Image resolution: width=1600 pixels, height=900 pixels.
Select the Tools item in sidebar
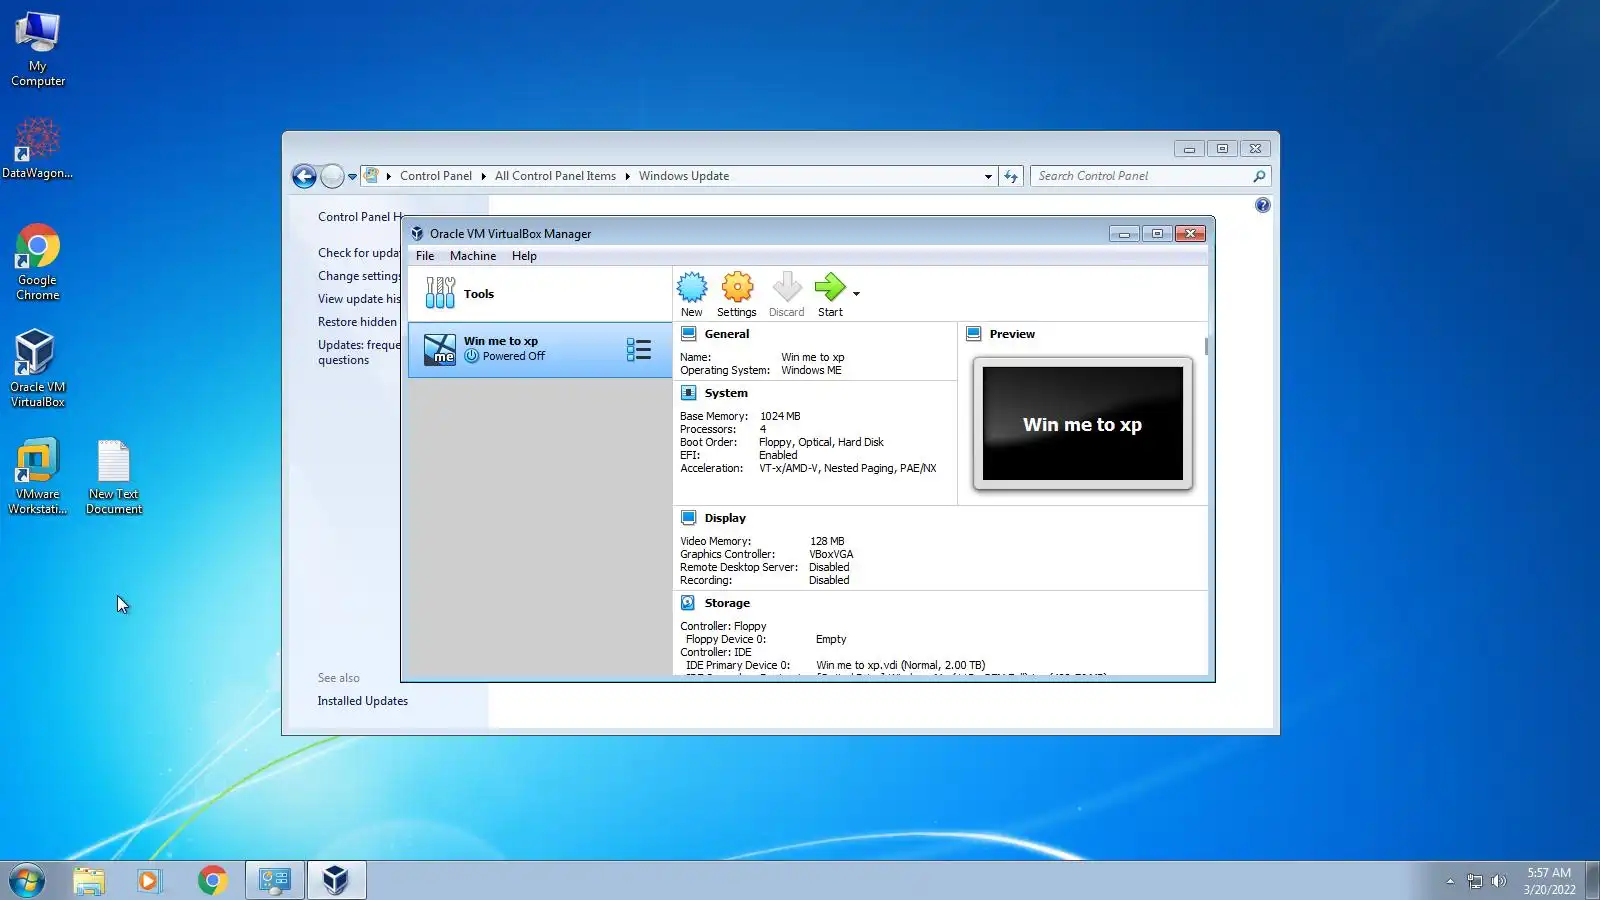(x=540, y=294)
